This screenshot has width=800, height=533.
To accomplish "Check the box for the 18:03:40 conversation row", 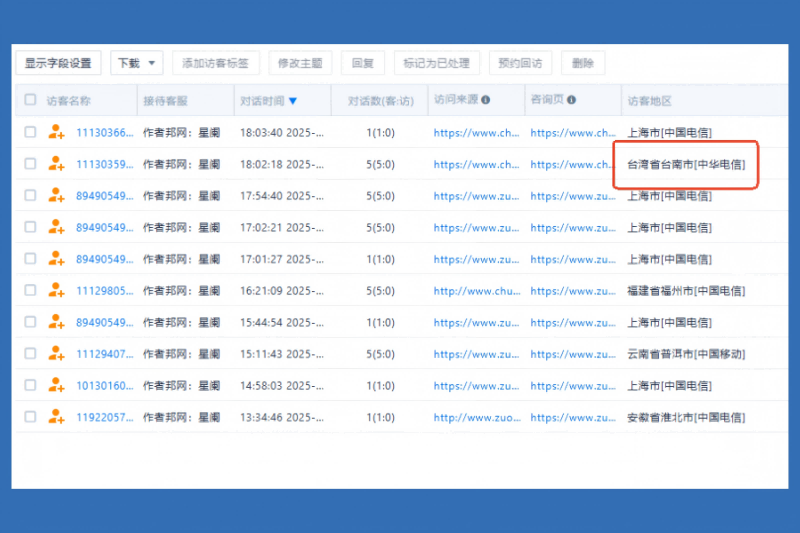I will click(x=30, y=132).
